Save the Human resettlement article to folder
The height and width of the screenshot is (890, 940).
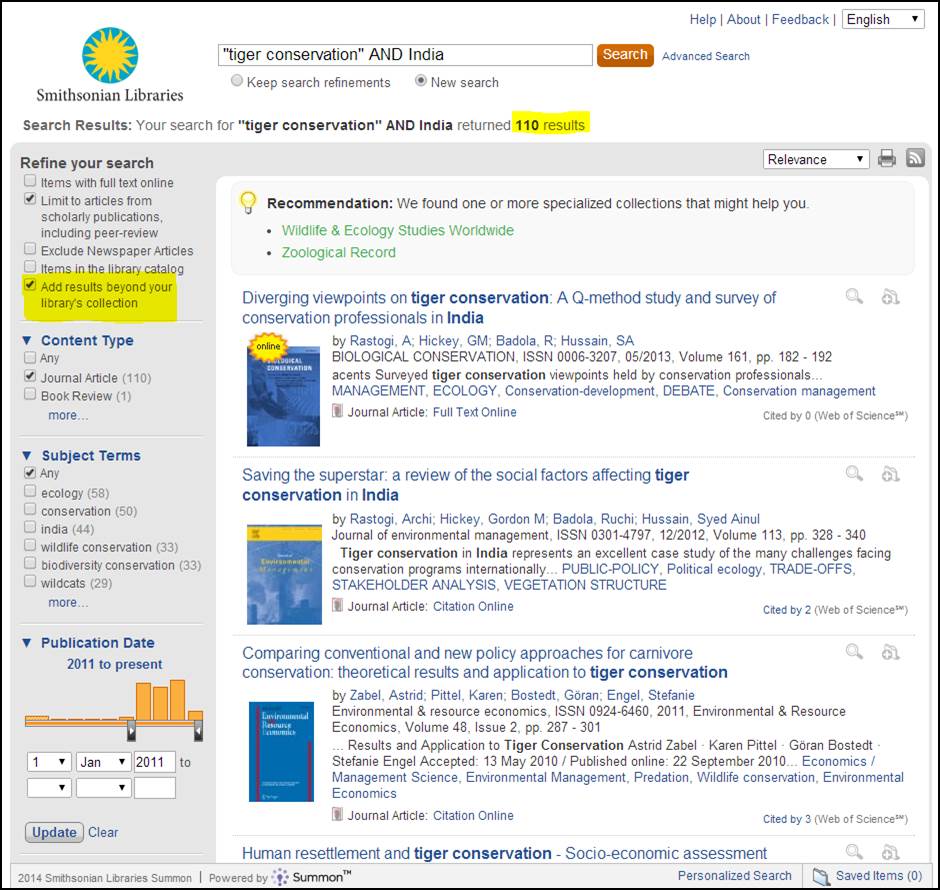point(890,852)
